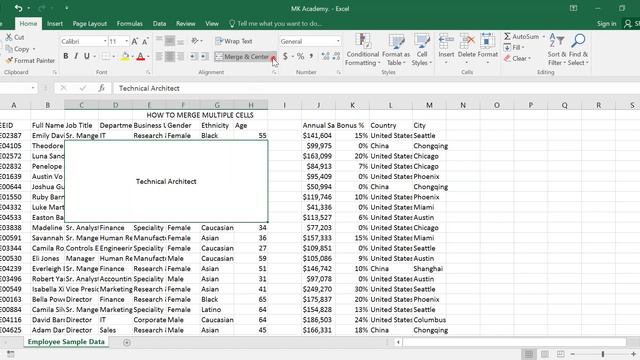640x360 pixels.
Task: Open Find & Select menu
Action: (578, 49)
